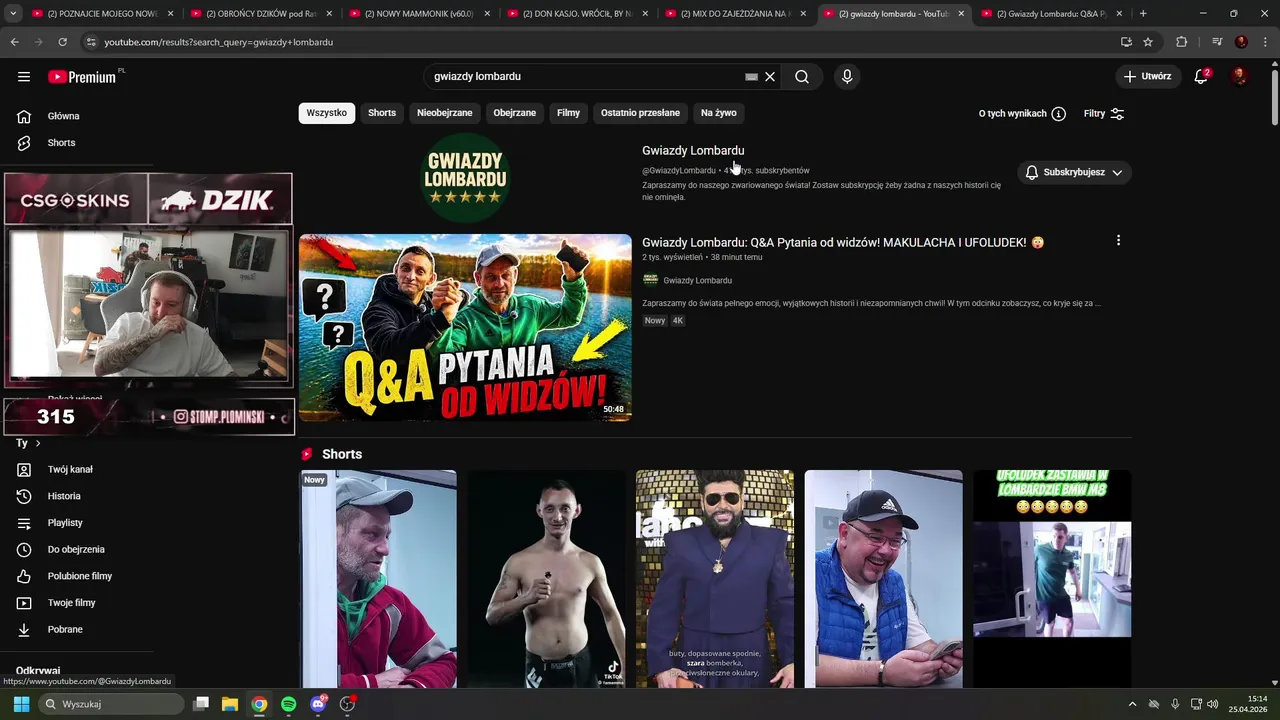Open the three-dot menu of Q&A video
The width and height of the screenshot is (1280, 720).
click(x=1118, y=240)
